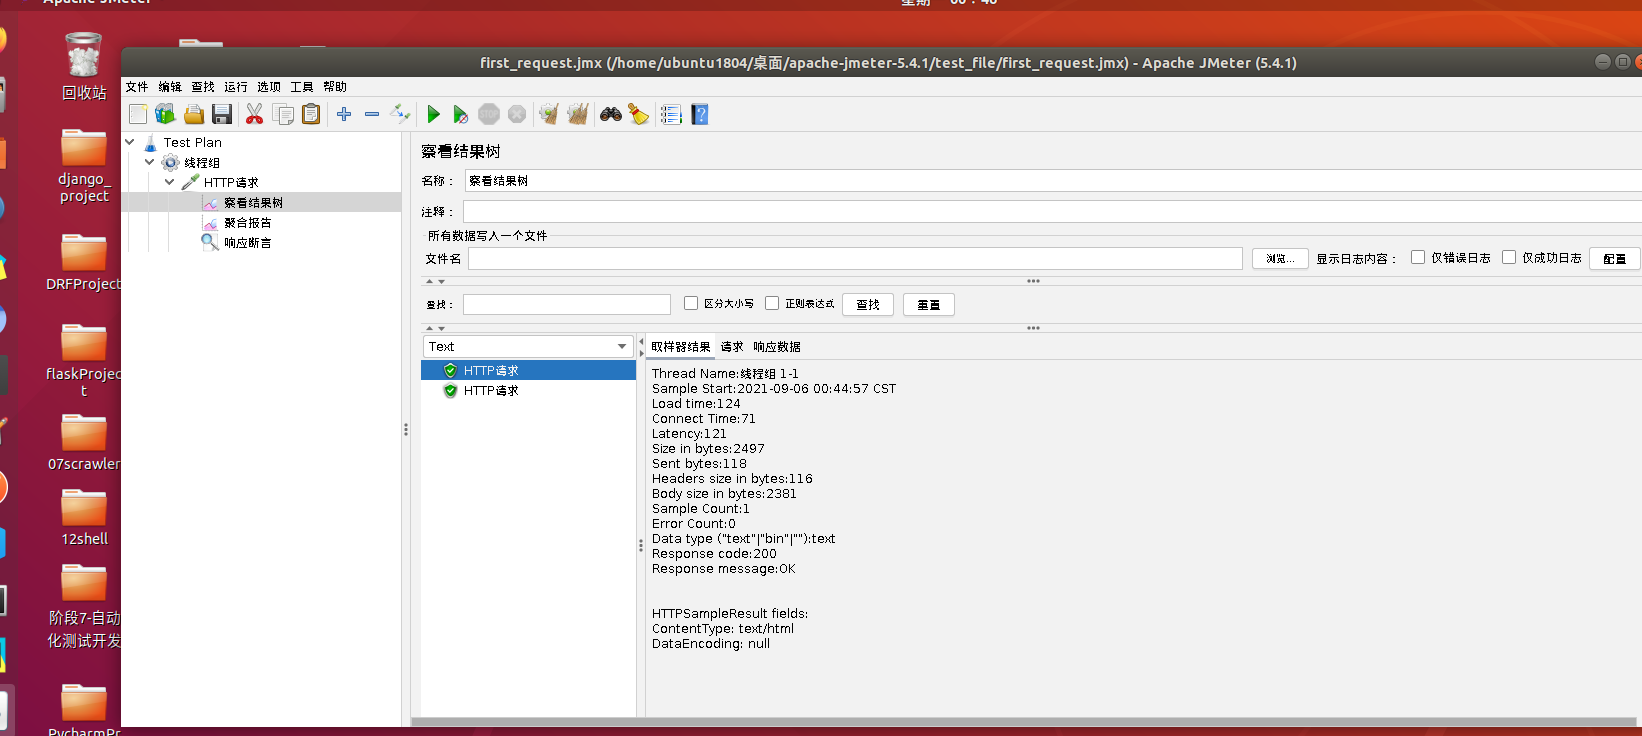1642x736 pixels.
Task: Click the blue plus Expand All icon
Action: click(x=344, y=114)
